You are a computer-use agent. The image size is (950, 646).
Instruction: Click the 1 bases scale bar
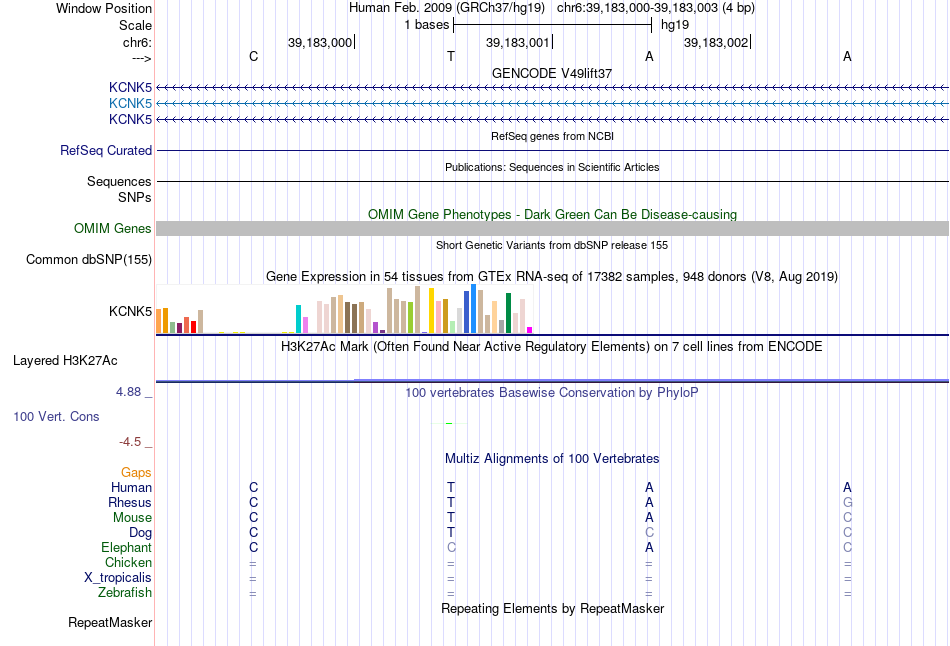pos(552,25)
